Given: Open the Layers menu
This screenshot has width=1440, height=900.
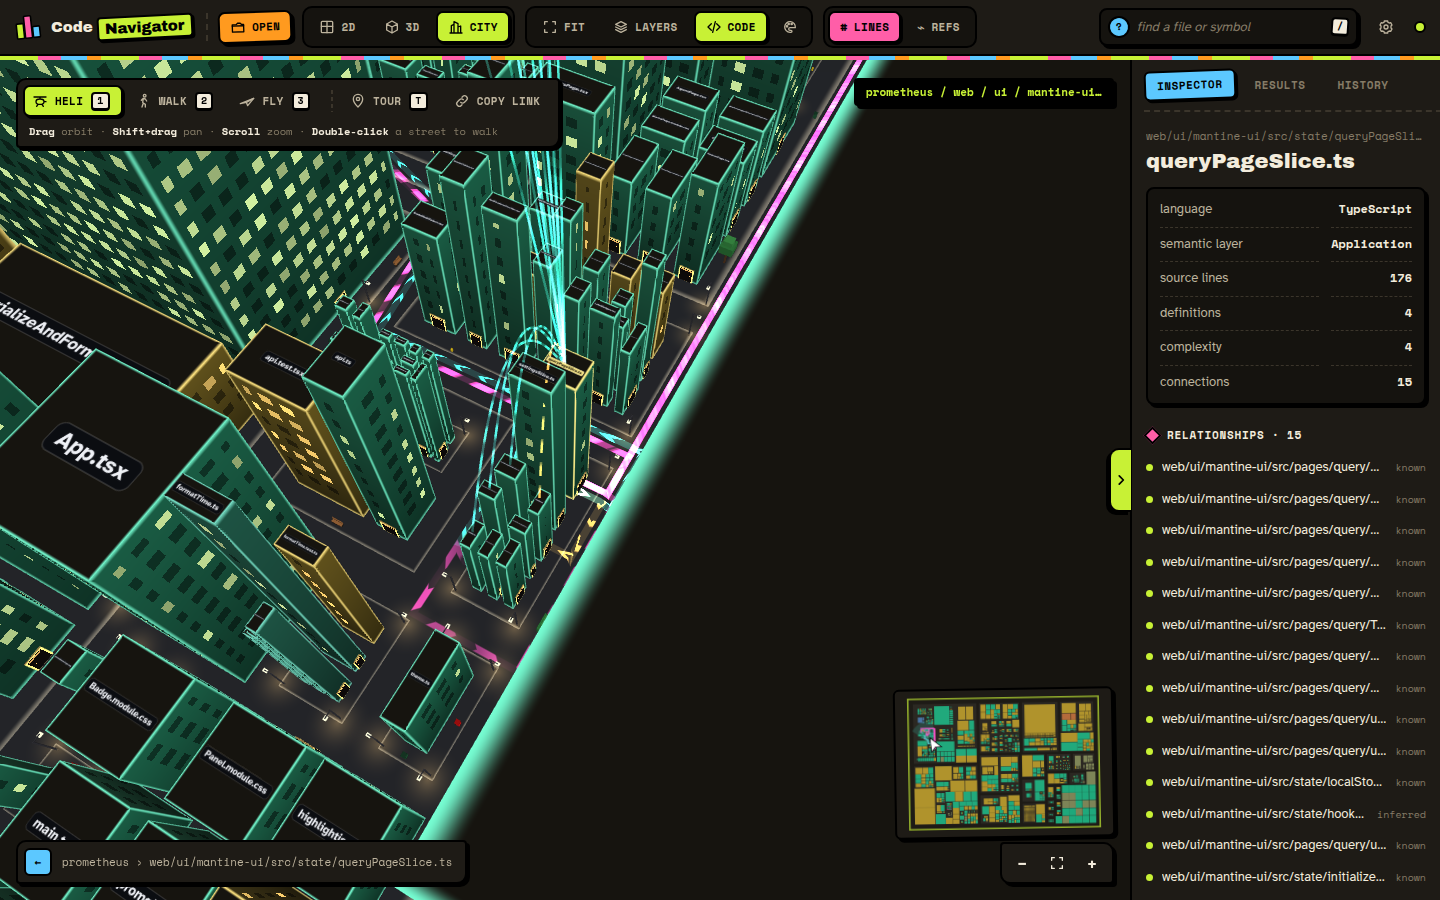Looking at the screenshot, I should (x=646, y=27).
